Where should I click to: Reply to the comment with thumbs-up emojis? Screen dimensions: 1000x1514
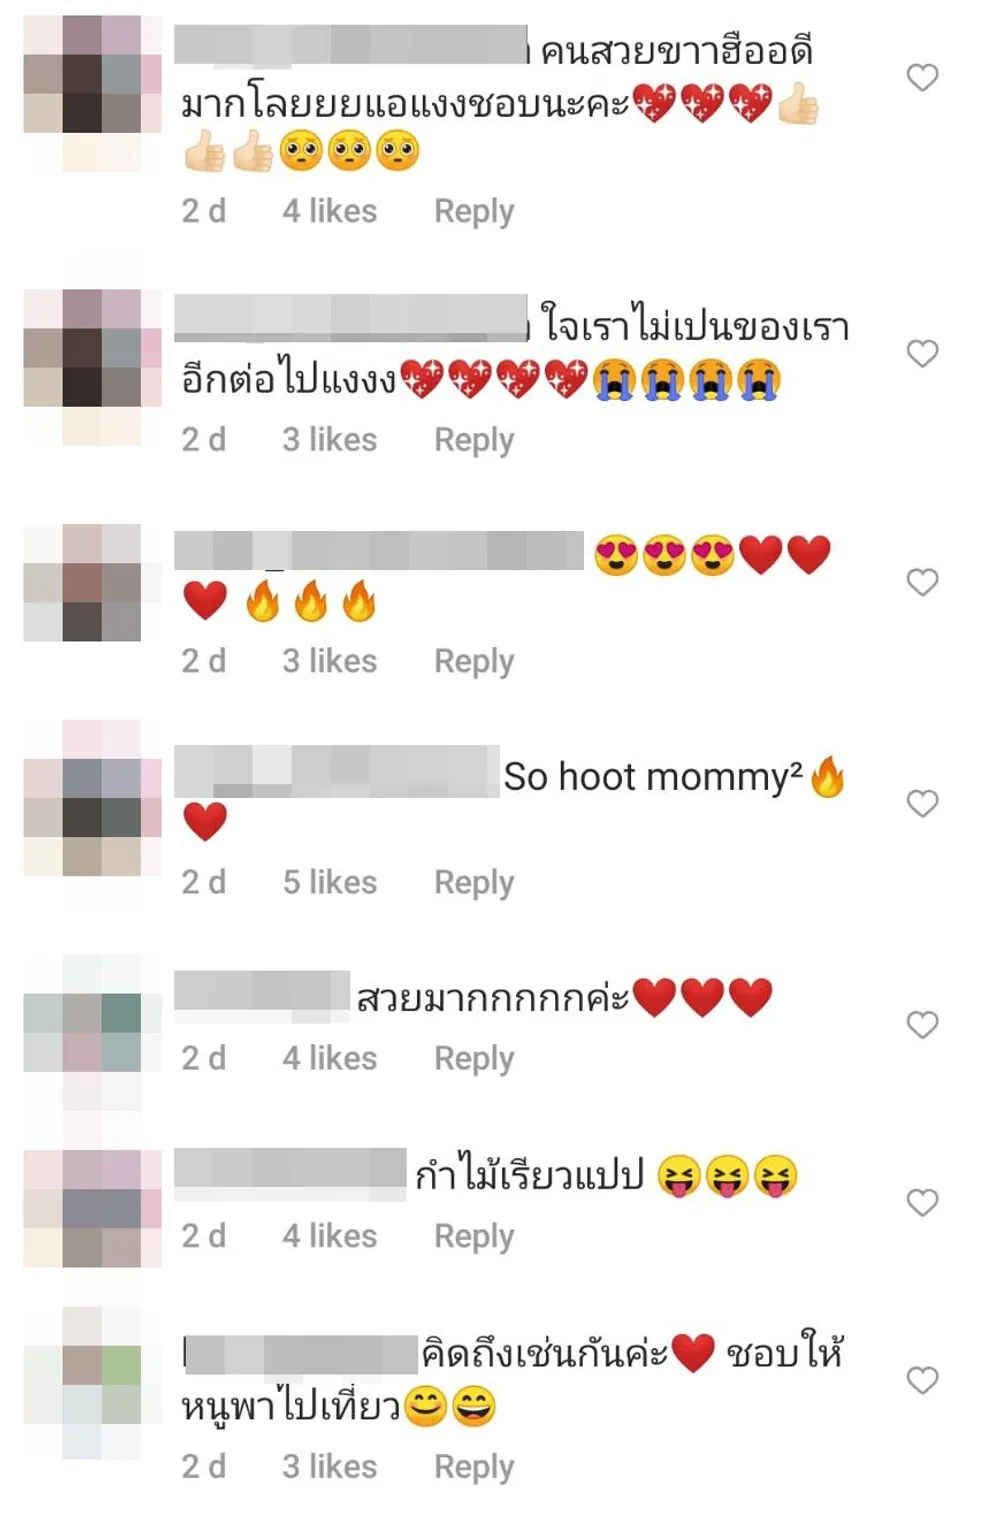[474, 212]
